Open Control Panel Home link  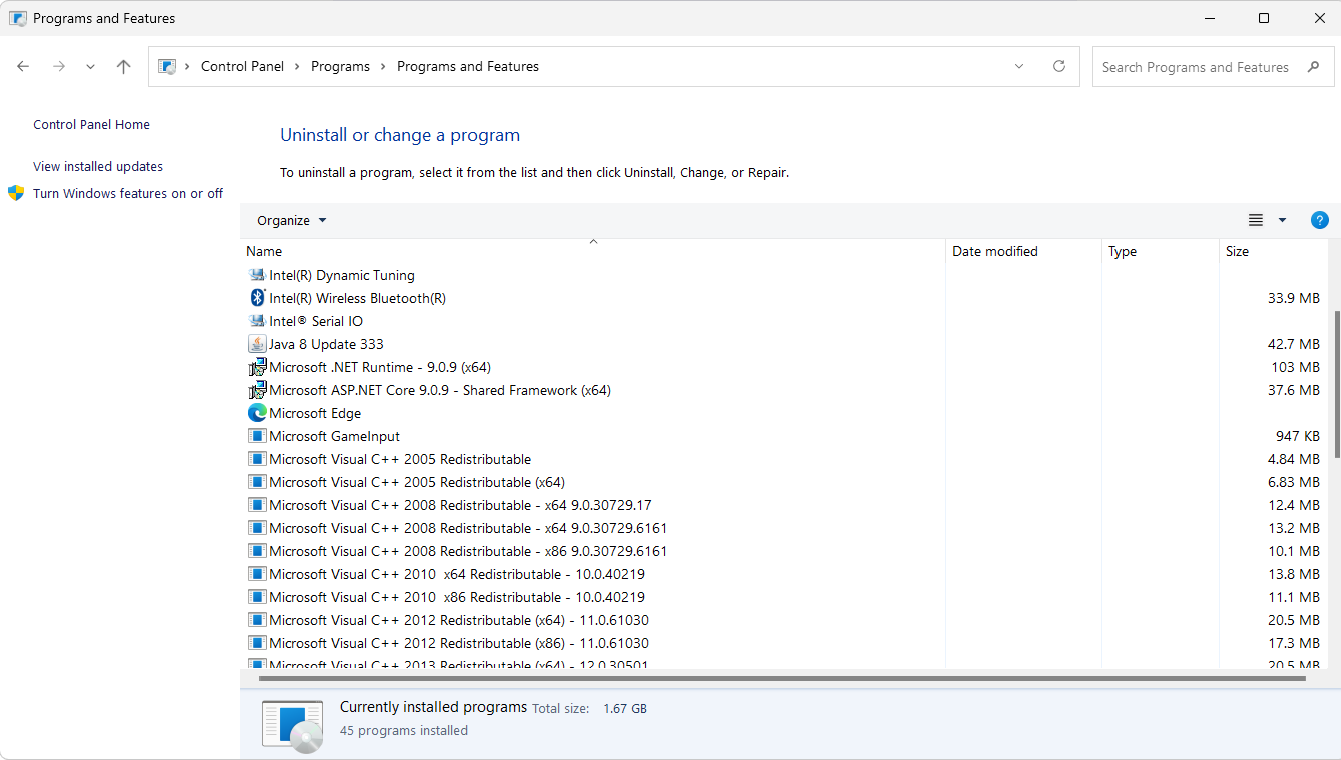click(x=91, y=125)
